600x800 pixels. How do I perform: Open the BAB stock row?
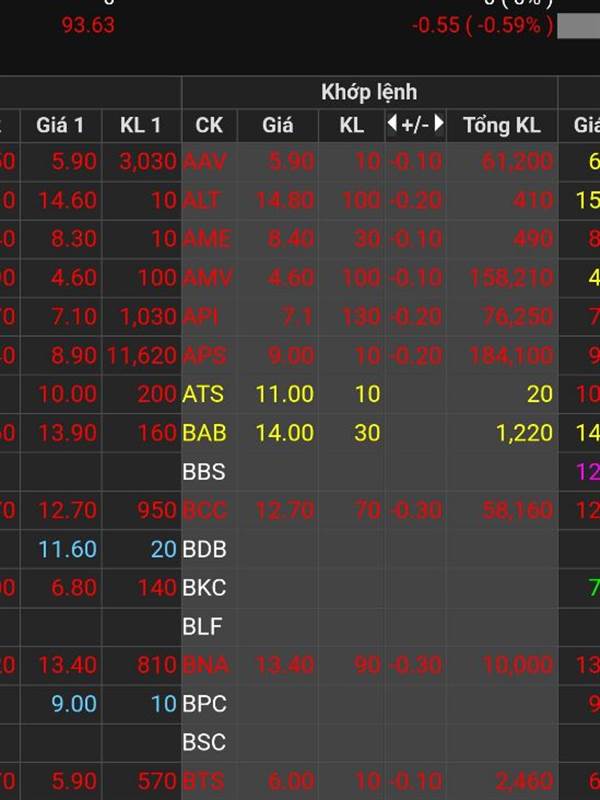[x=204, y=433]
